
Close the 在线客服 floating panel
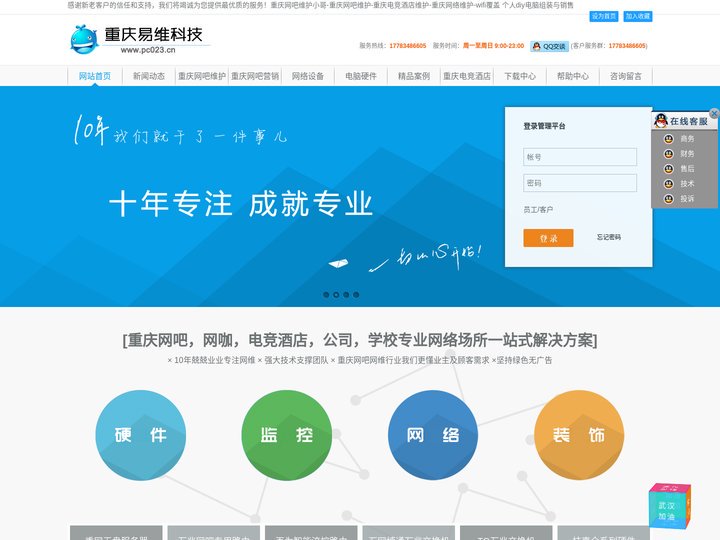click(714, 113)
